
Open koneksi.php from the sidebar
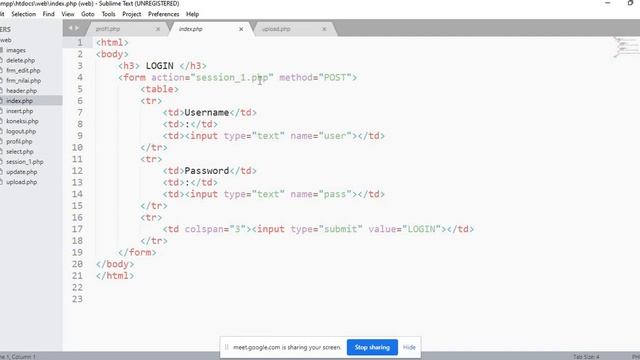coord(22,121)
